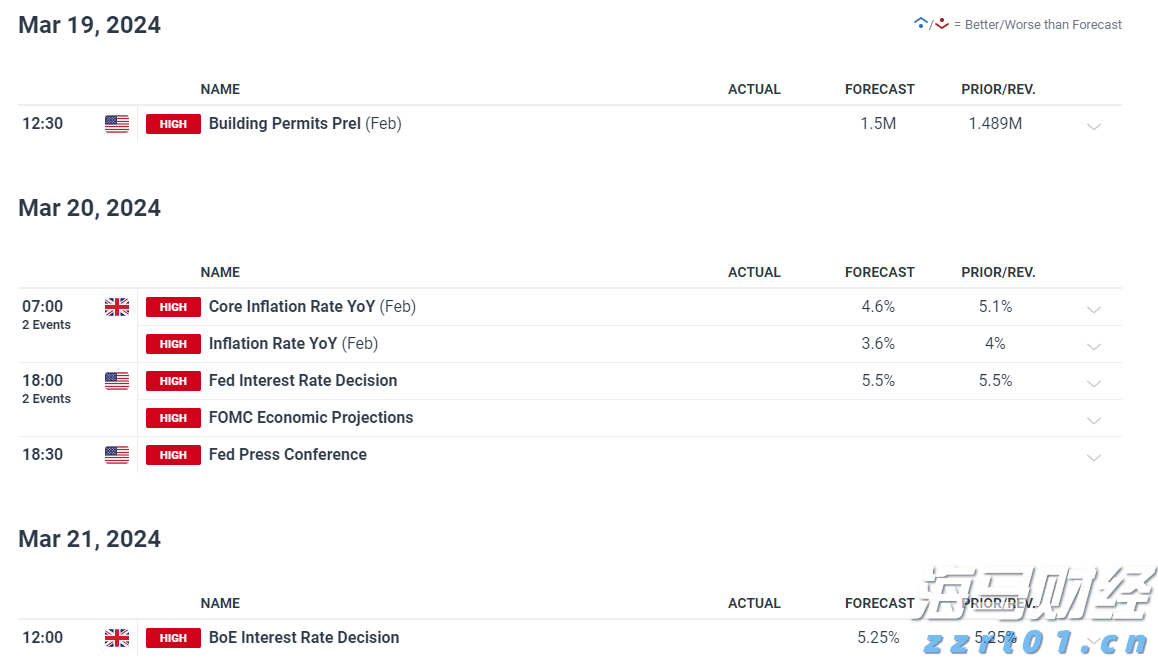Click the UK flag beside Core Inflation Rate
Image resolution: width=1158 pixels, height=658 pixels.
(x=117, y=307)
